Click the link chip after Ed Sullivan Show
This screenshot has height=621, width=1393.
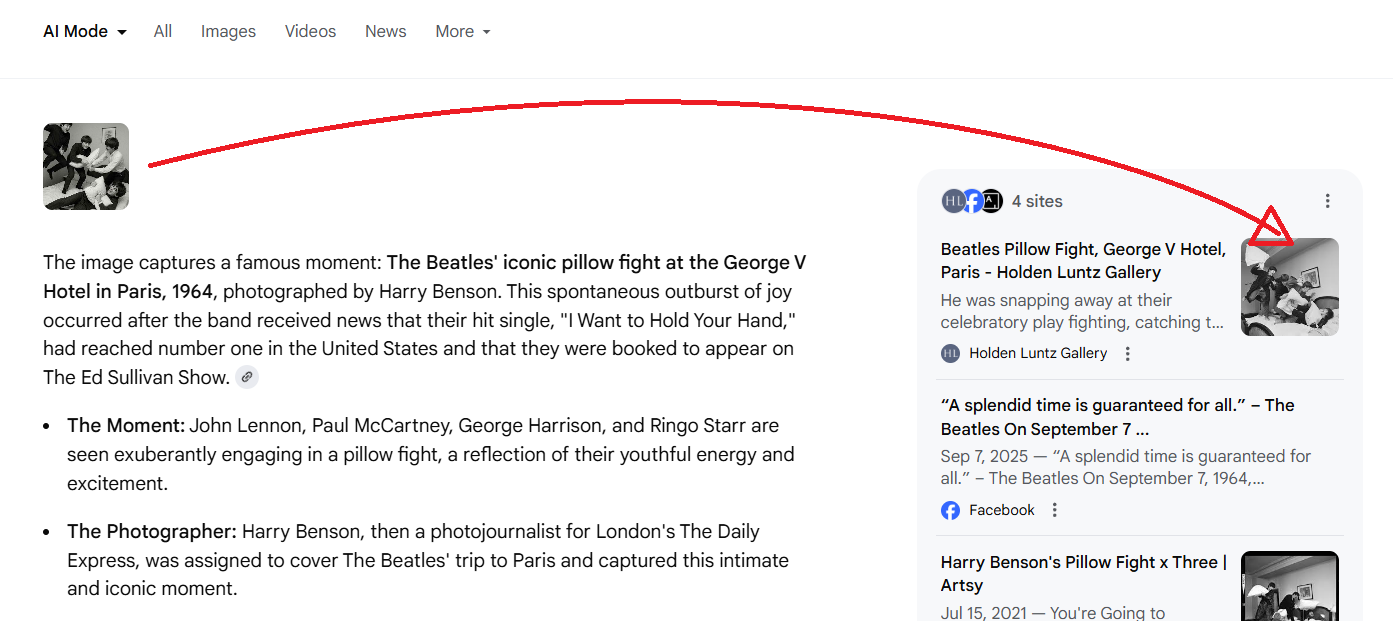coord(247,377)
